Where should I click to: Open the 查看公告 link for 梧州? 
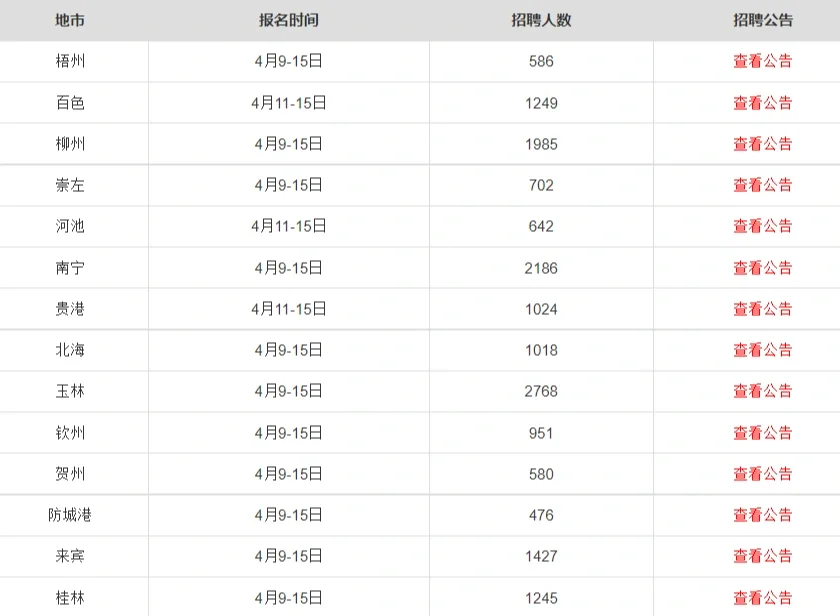762,61
